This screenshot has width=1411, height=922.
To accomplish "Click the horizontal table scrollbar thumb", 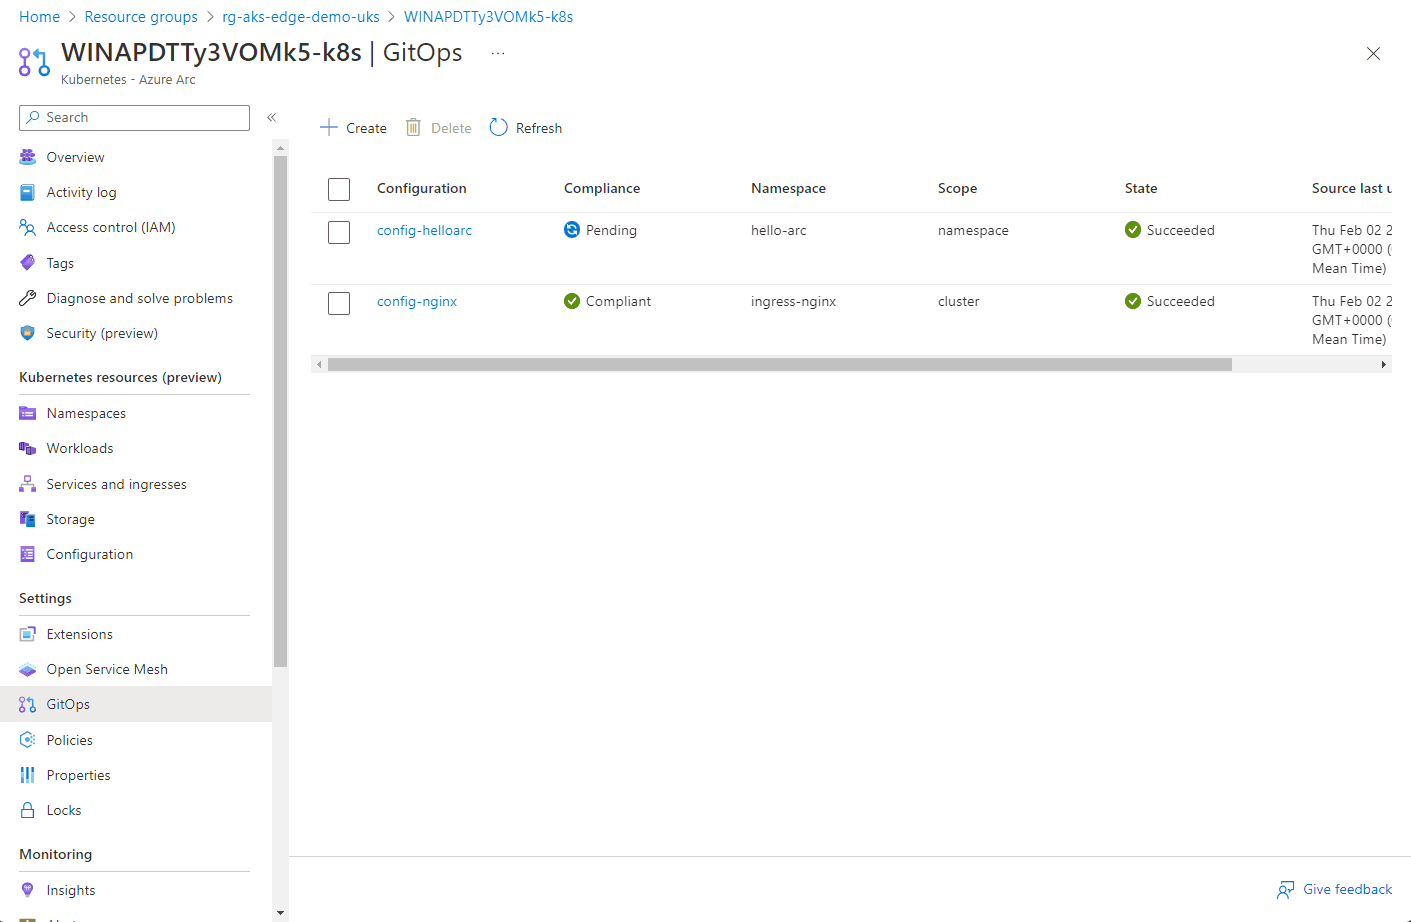I will (780, 365).
